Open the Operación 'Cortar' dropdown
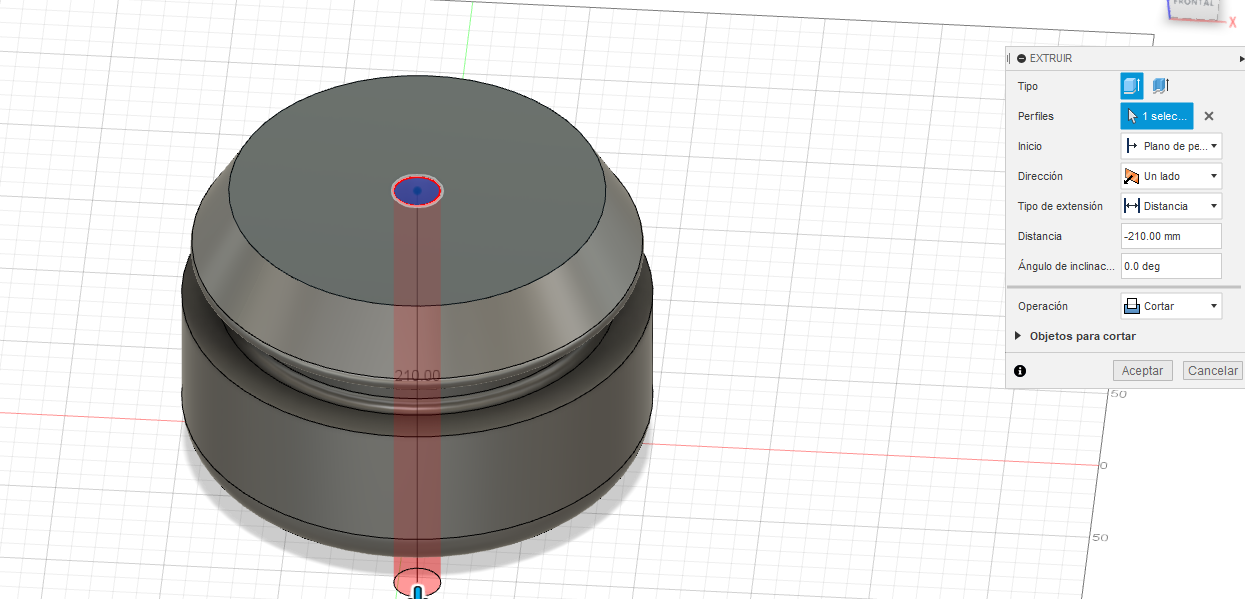Image resolution: width=1245 pixels, height=599 pixels. [x=1171, y=306]
